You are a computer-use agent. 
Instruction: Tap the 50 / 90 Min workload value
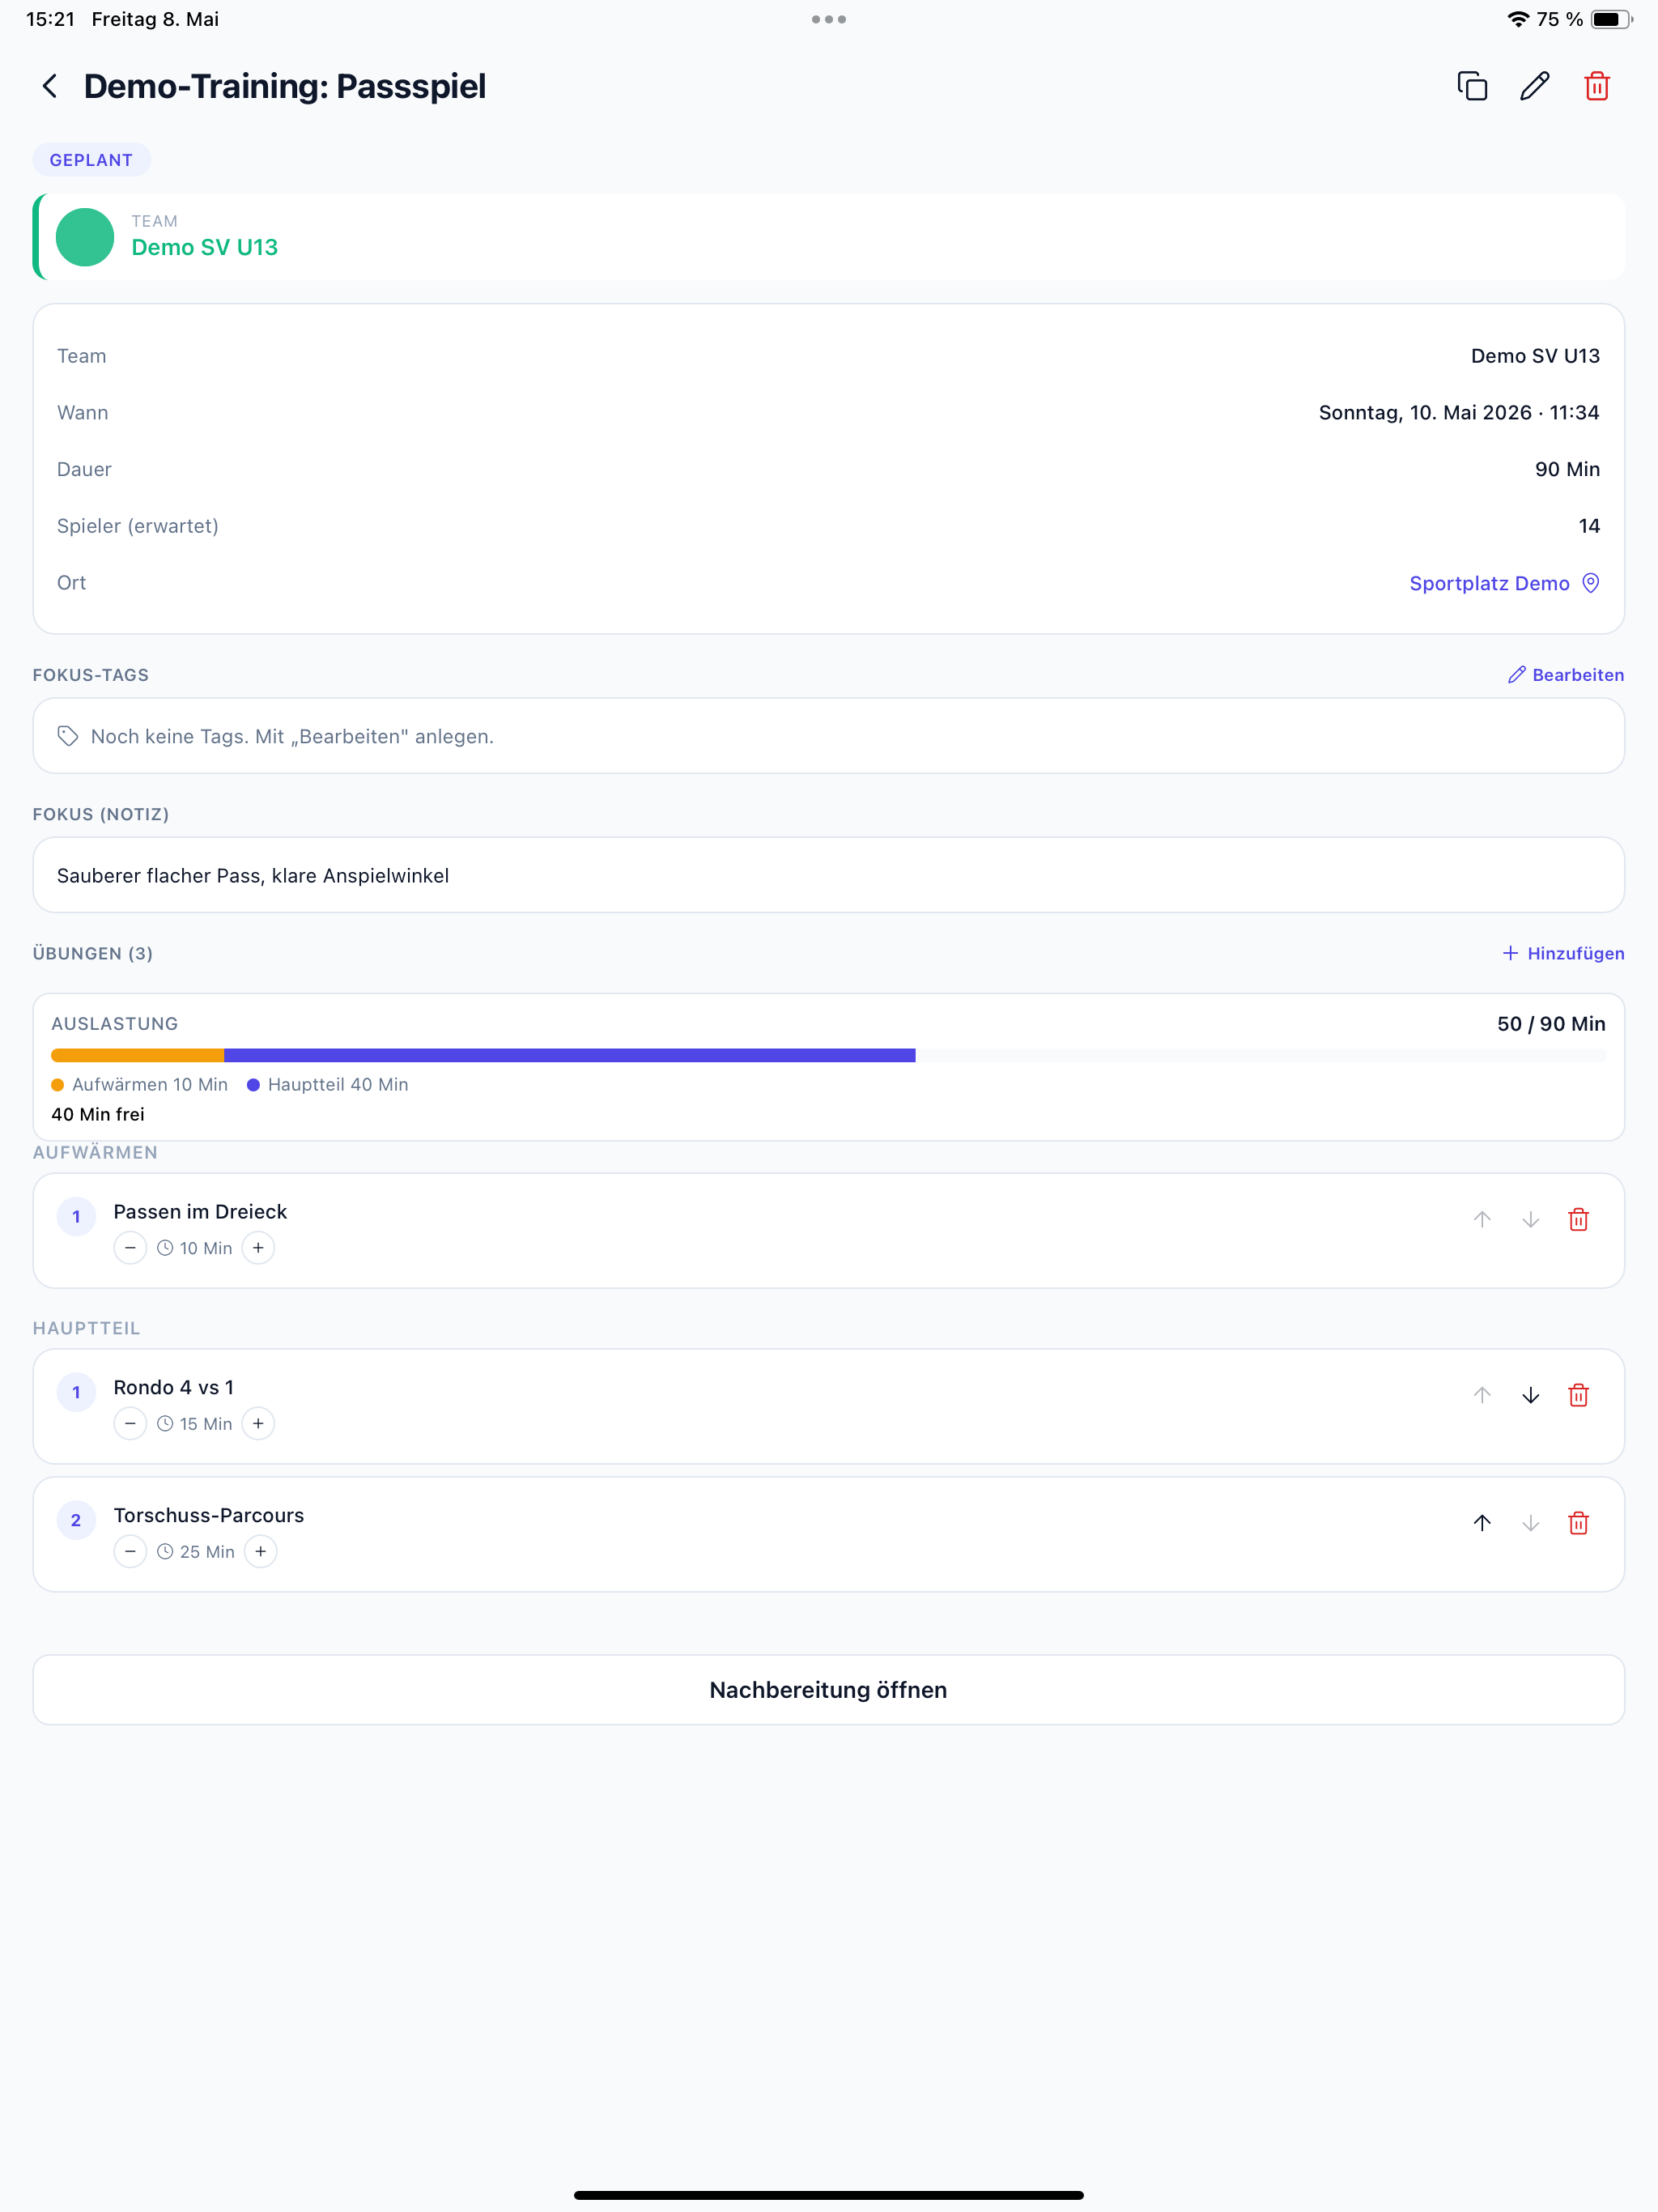(1551, 1024)
